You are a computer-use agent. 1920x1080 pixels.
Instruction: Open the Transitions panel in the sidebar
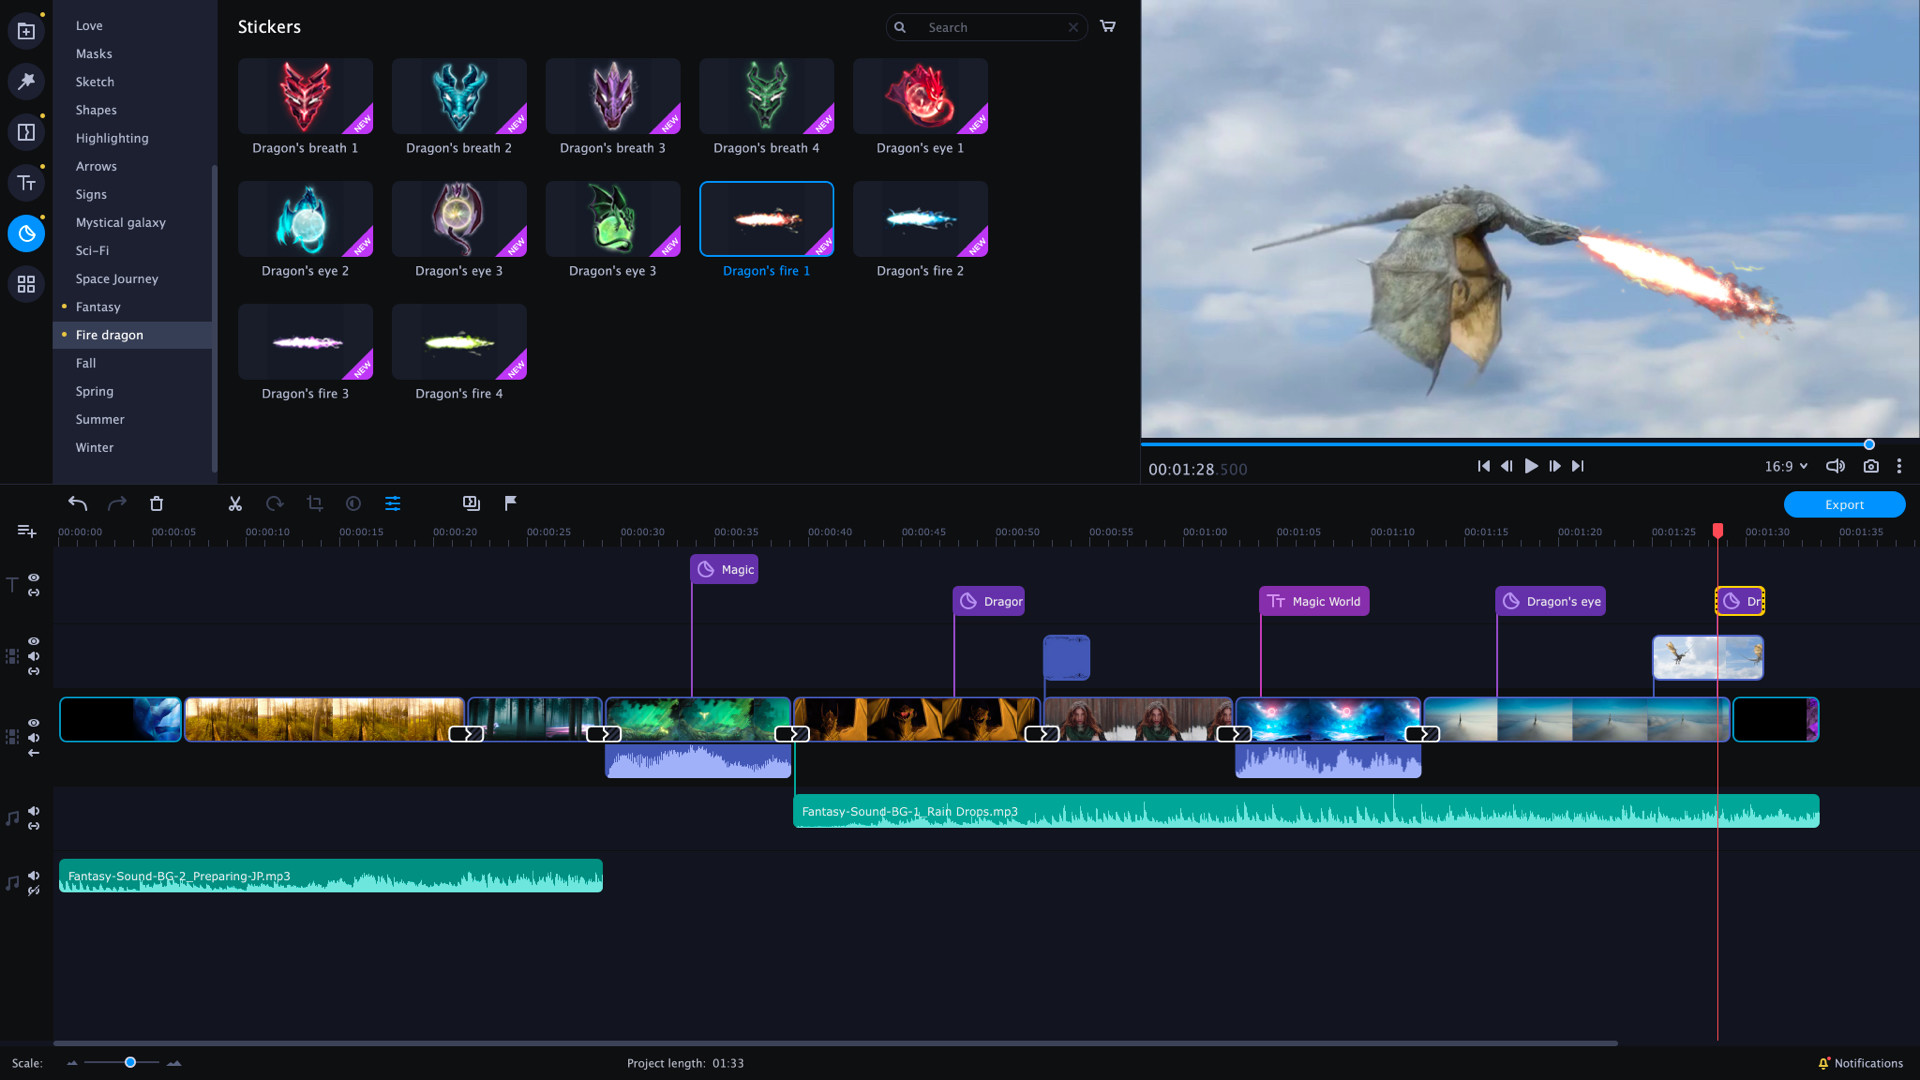[x=25, y=131]
